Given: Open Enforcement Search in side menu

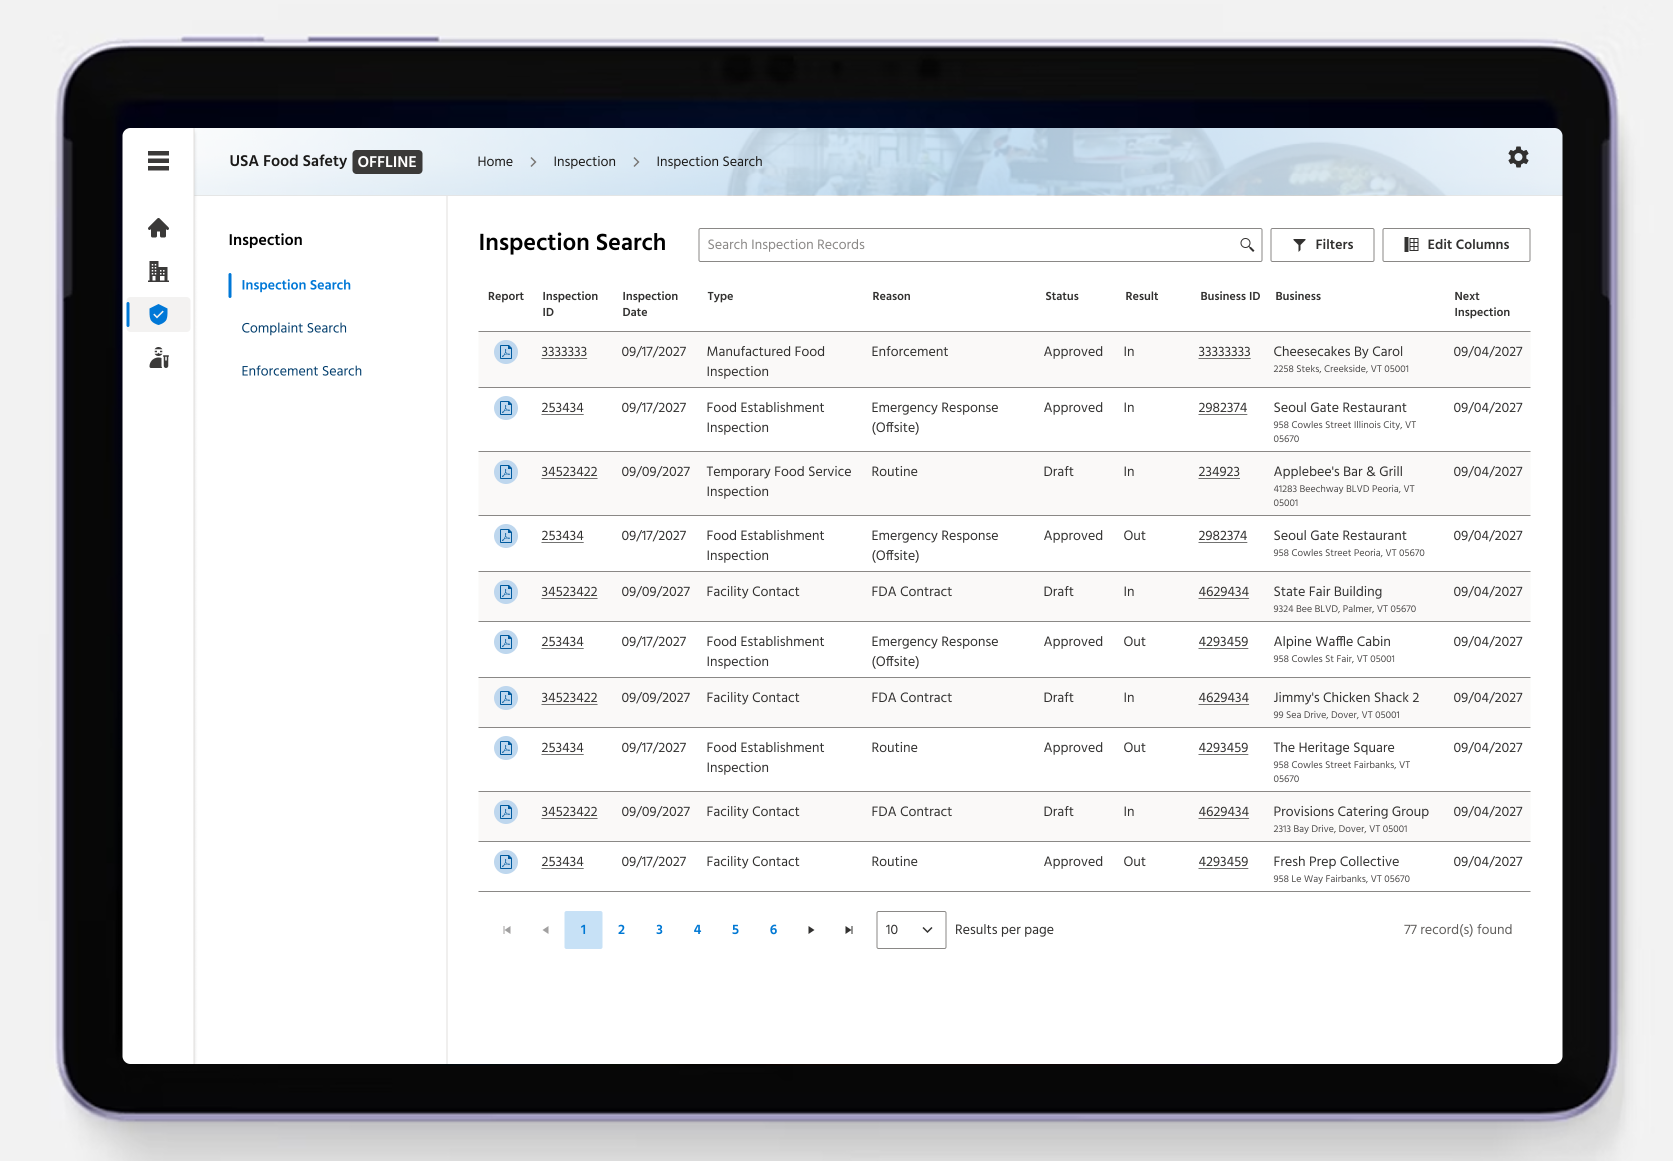Looking at the screenshot, I should coord(301,371).
